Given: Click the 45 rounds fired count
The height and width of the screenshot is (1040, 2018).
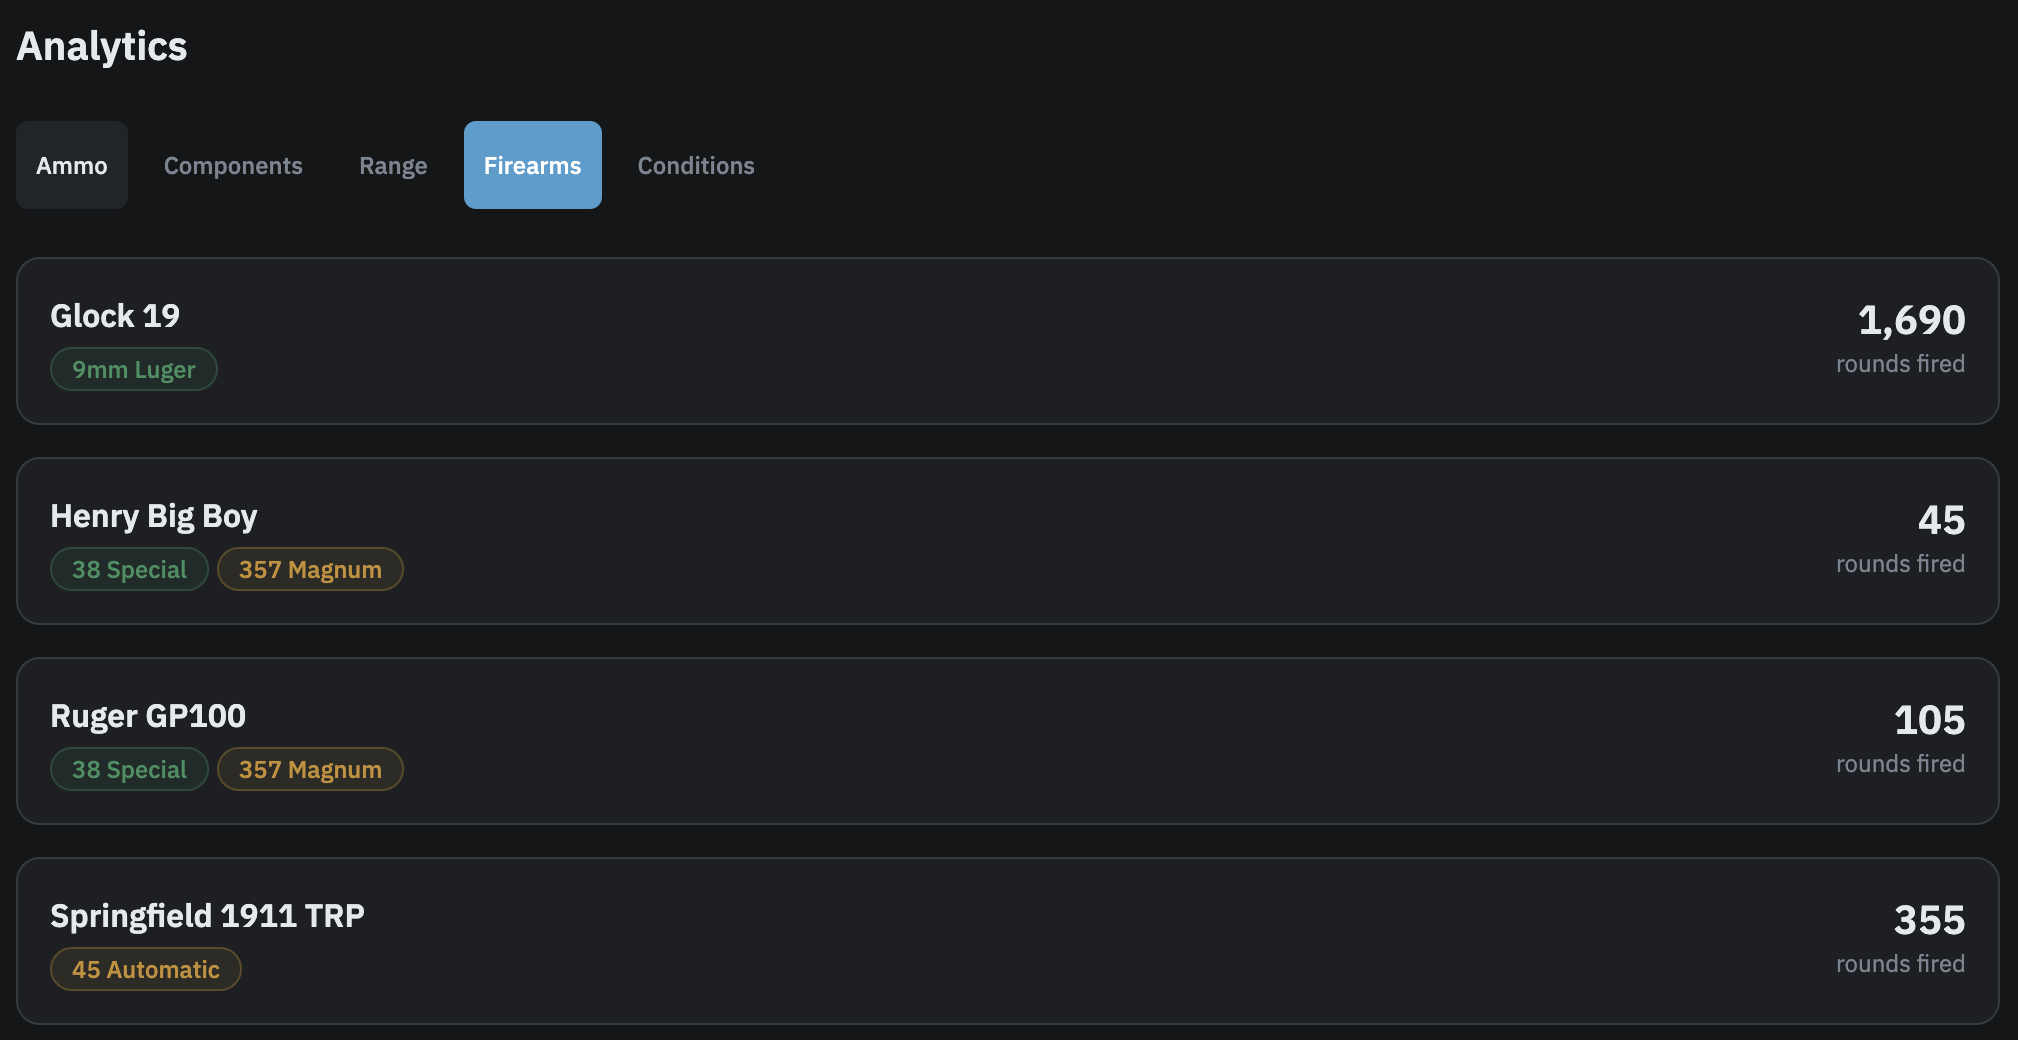Looking at the screenshot, I should click(1941, 521).
